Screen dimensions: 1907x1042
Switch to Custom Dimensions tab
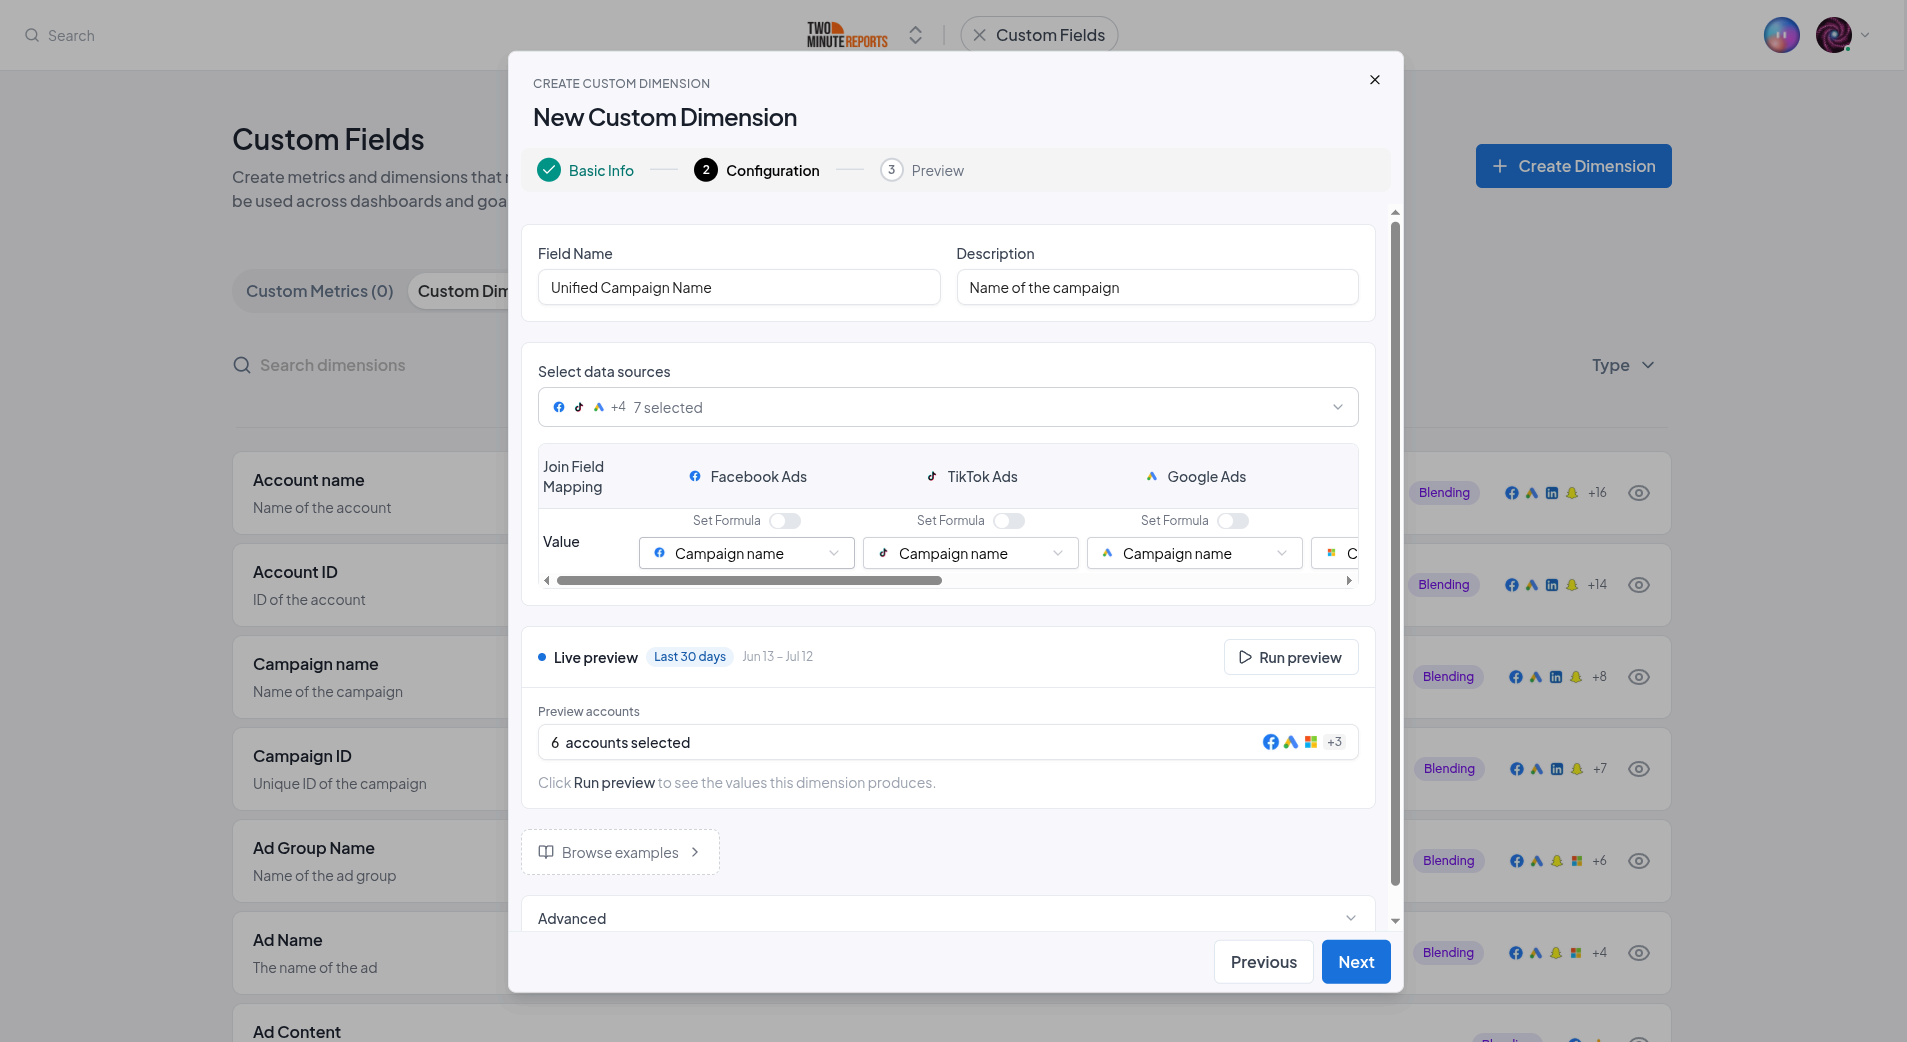461,291
